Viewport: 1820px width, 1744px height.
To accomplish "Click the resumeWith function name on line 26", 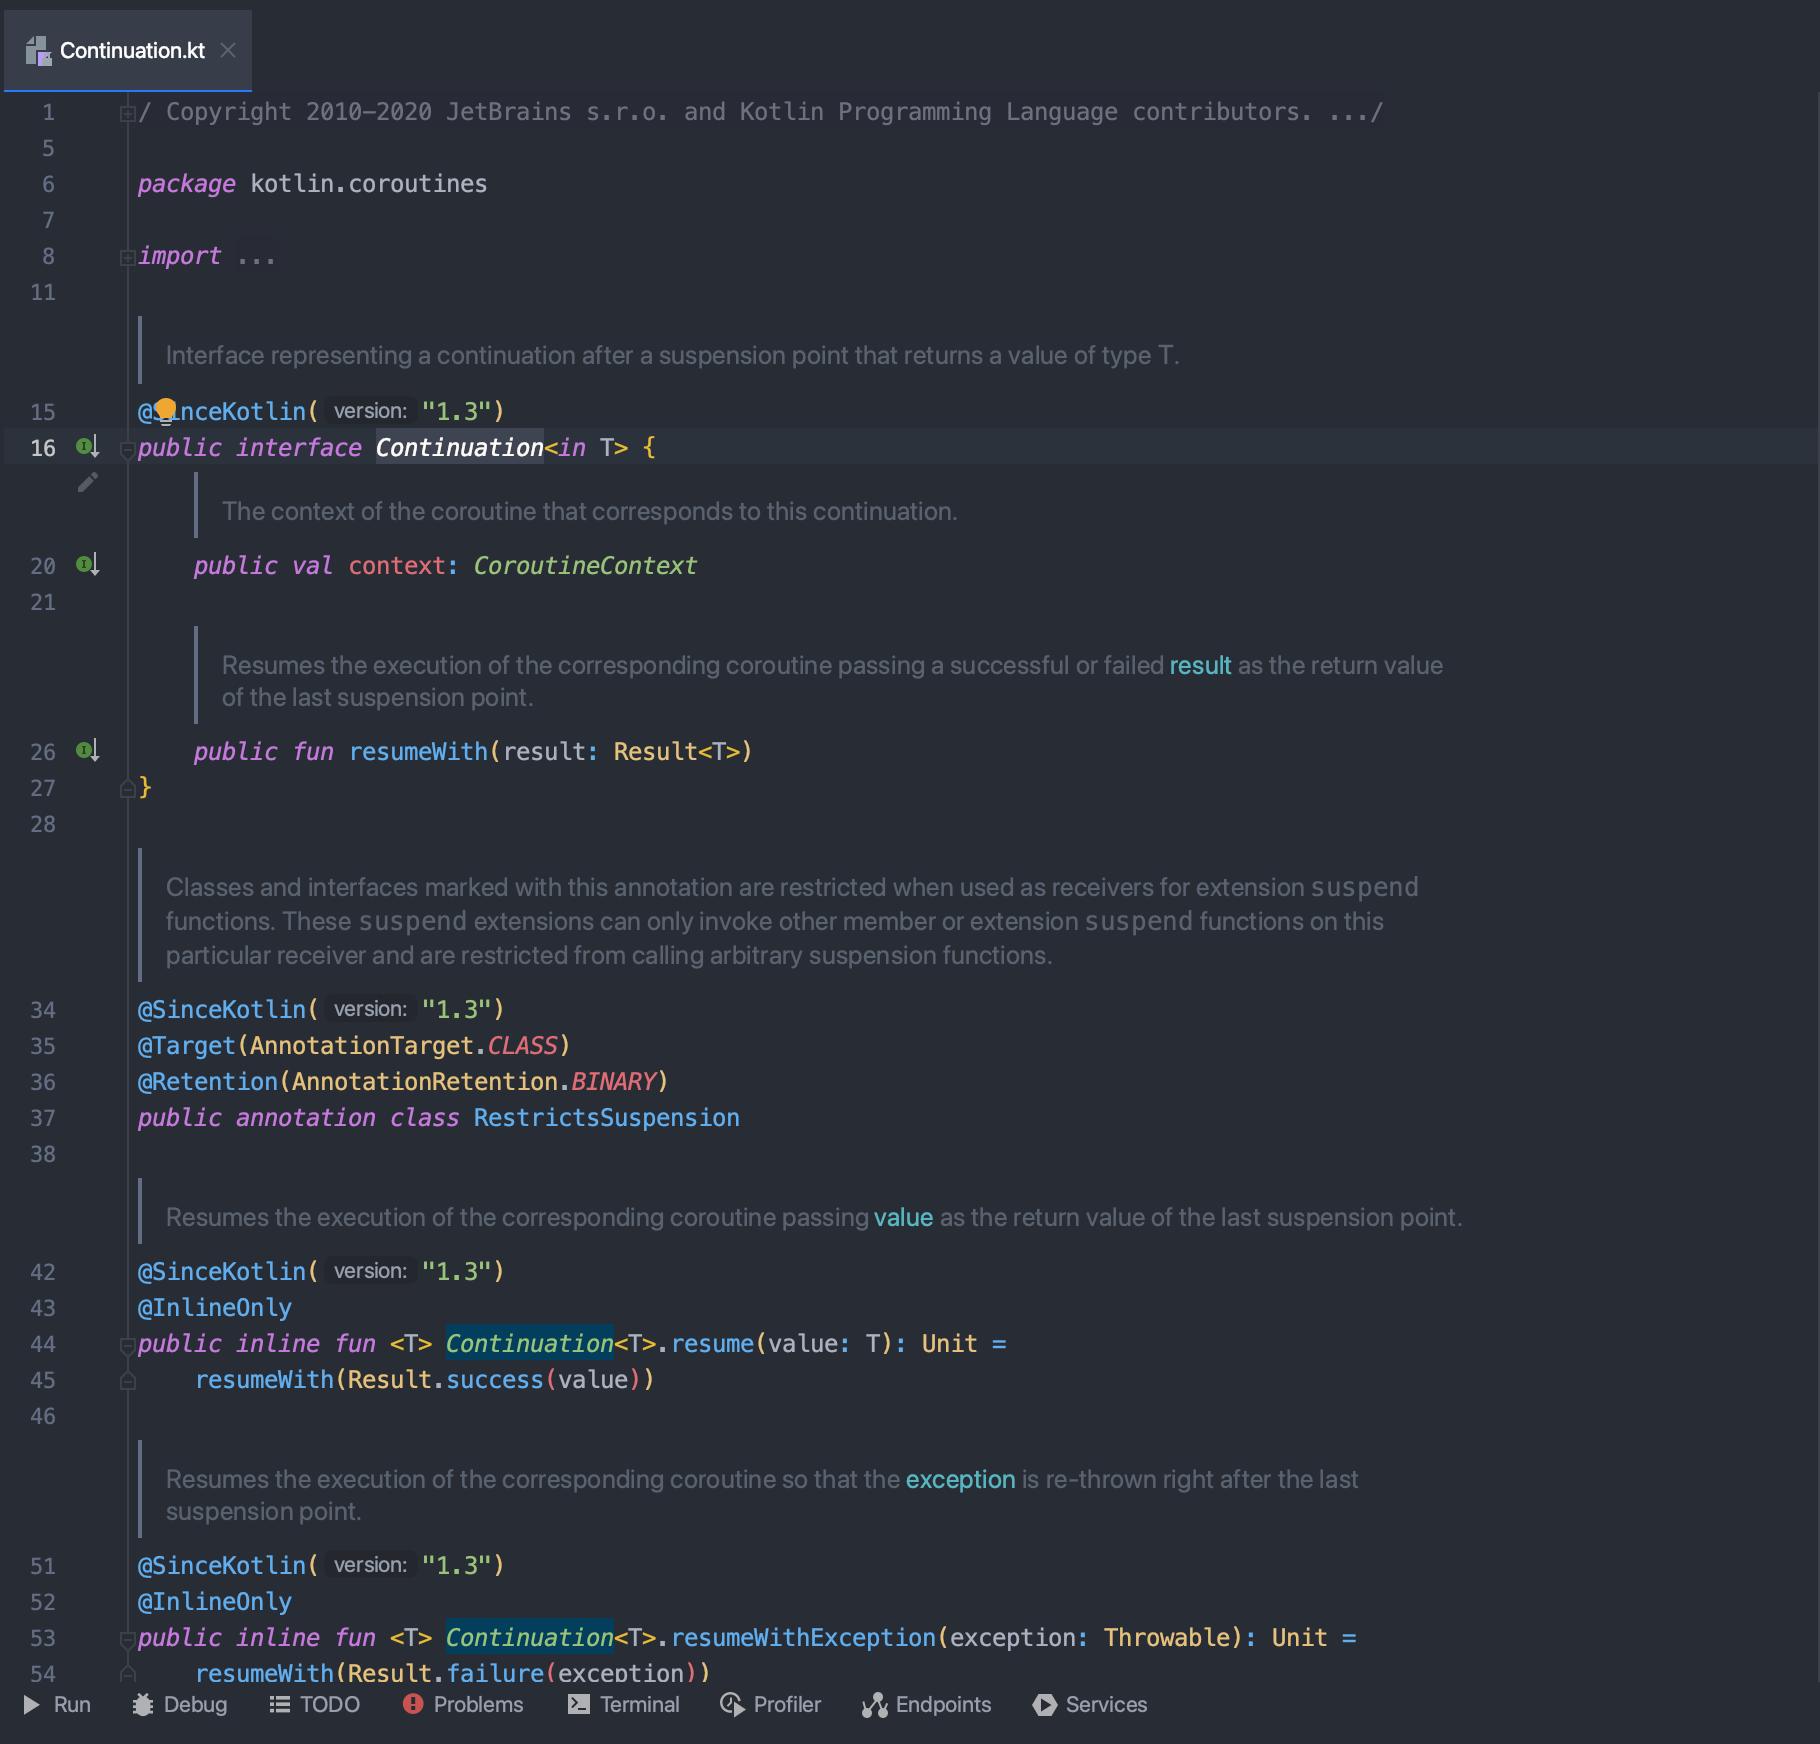I will (x=418, y=751).
